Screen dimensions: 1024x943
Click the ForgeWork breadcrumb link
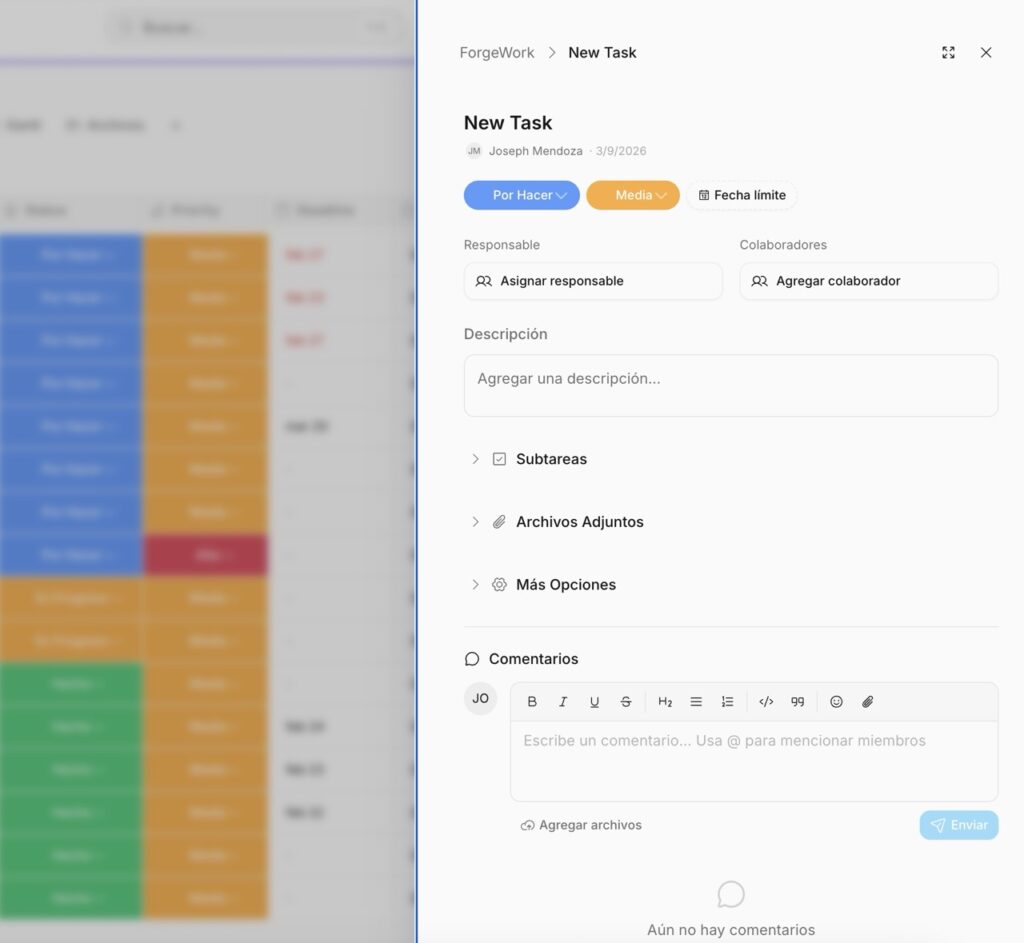point(497,53)
